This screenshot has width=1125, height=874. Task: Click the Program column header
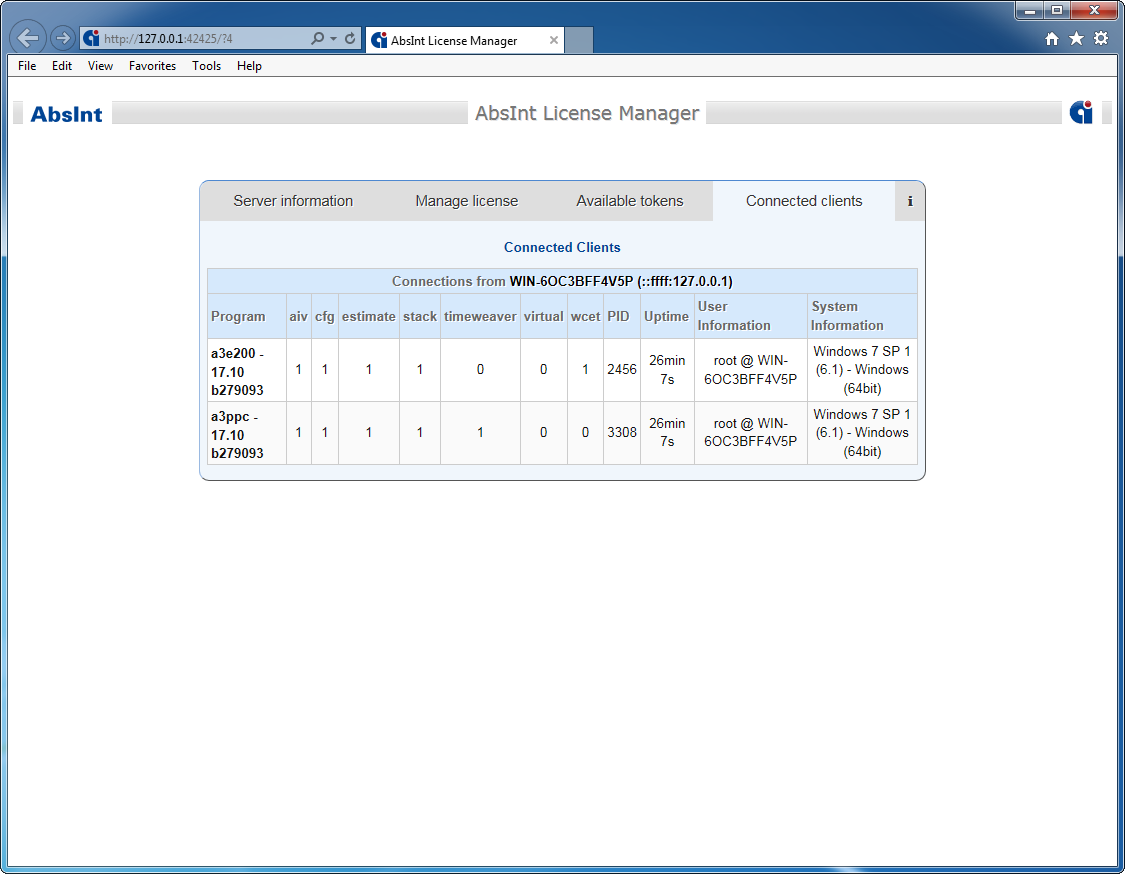coord(247,316)
